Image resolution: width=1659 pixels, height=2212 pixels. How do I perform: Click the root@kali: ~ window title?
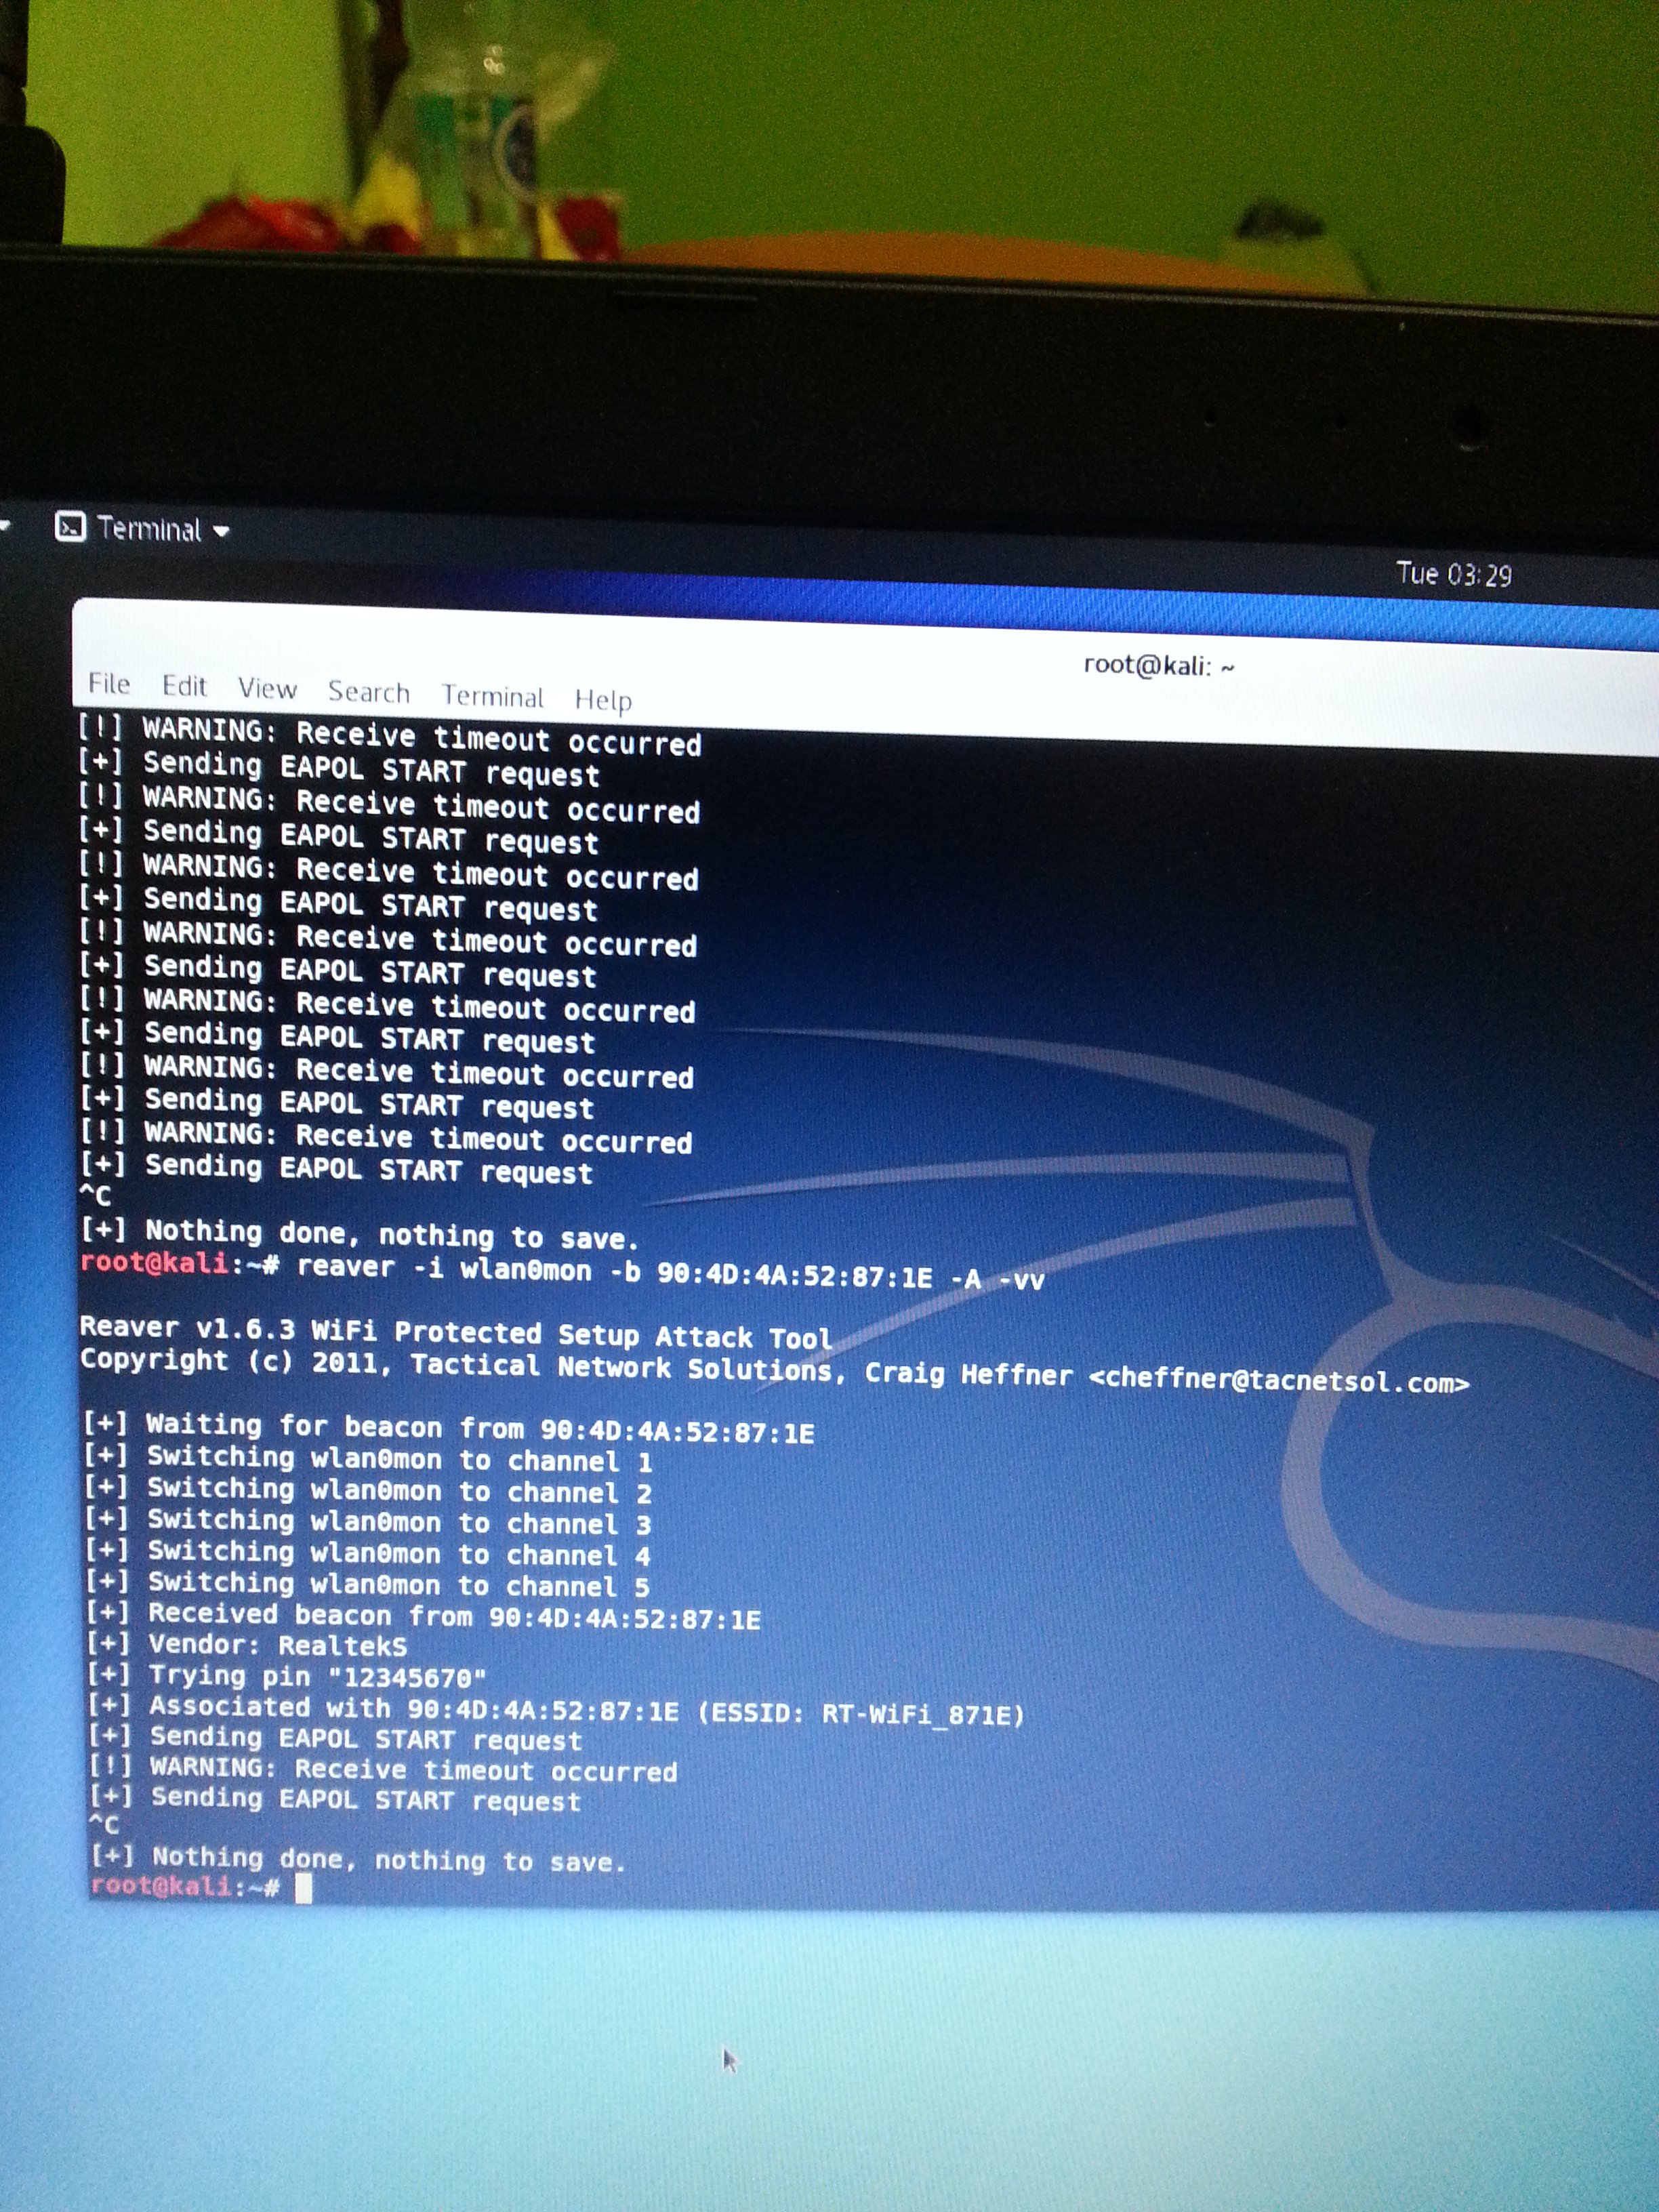point(1159,666)
